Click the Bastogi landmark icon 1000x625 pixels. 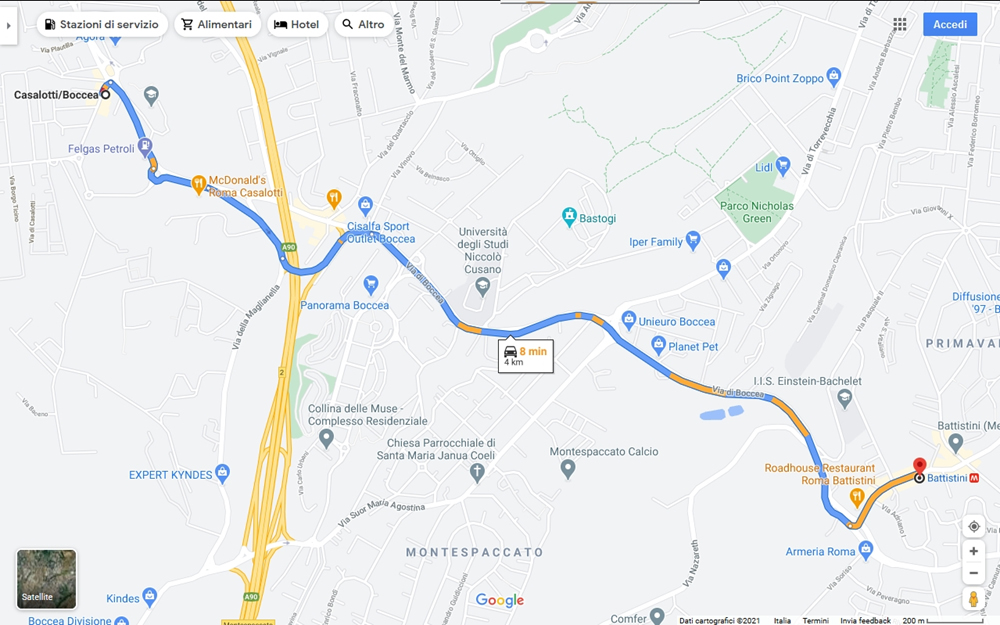pos(569,217)
